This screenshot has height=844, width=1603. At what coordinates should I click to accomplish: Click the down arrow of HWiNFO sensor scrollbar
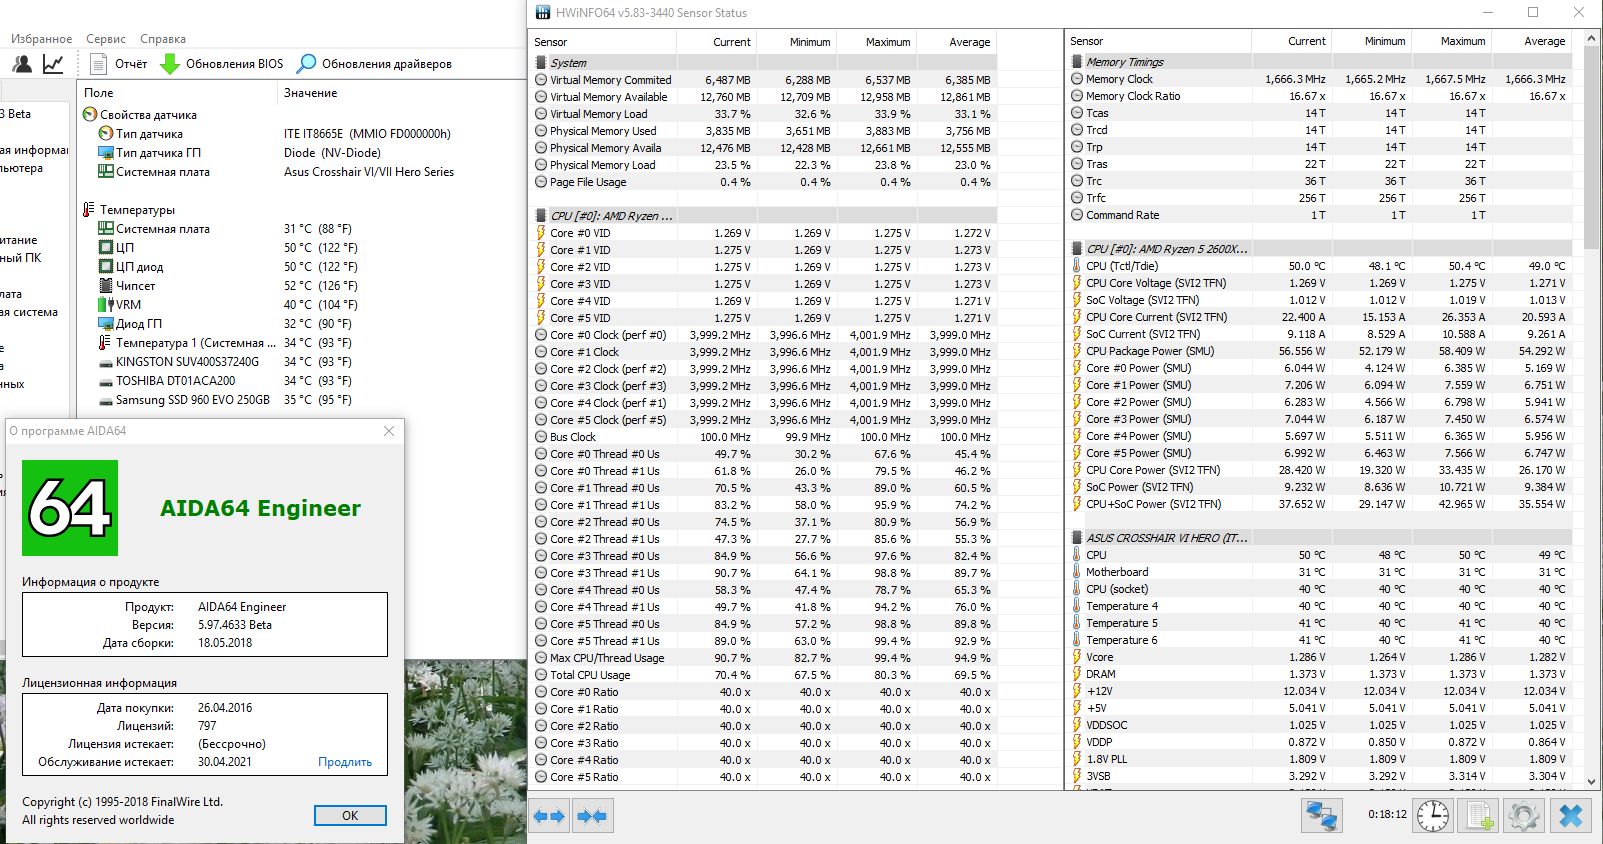1591,781
